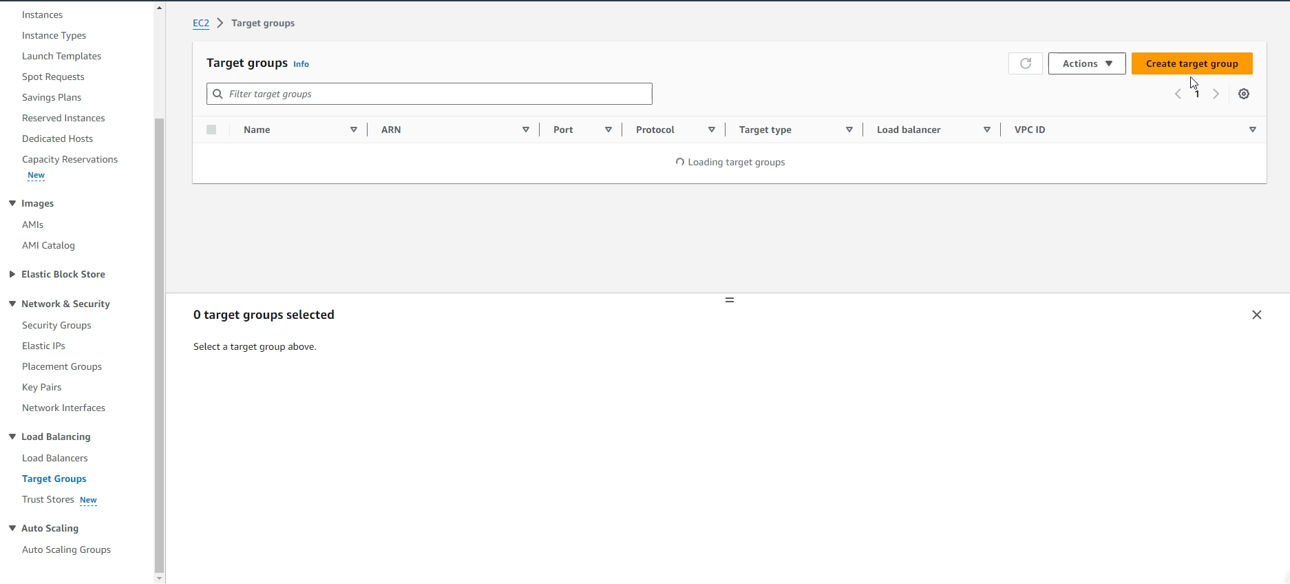
Task: Close the target group details panel
Action: click(x=1256, y=315)
